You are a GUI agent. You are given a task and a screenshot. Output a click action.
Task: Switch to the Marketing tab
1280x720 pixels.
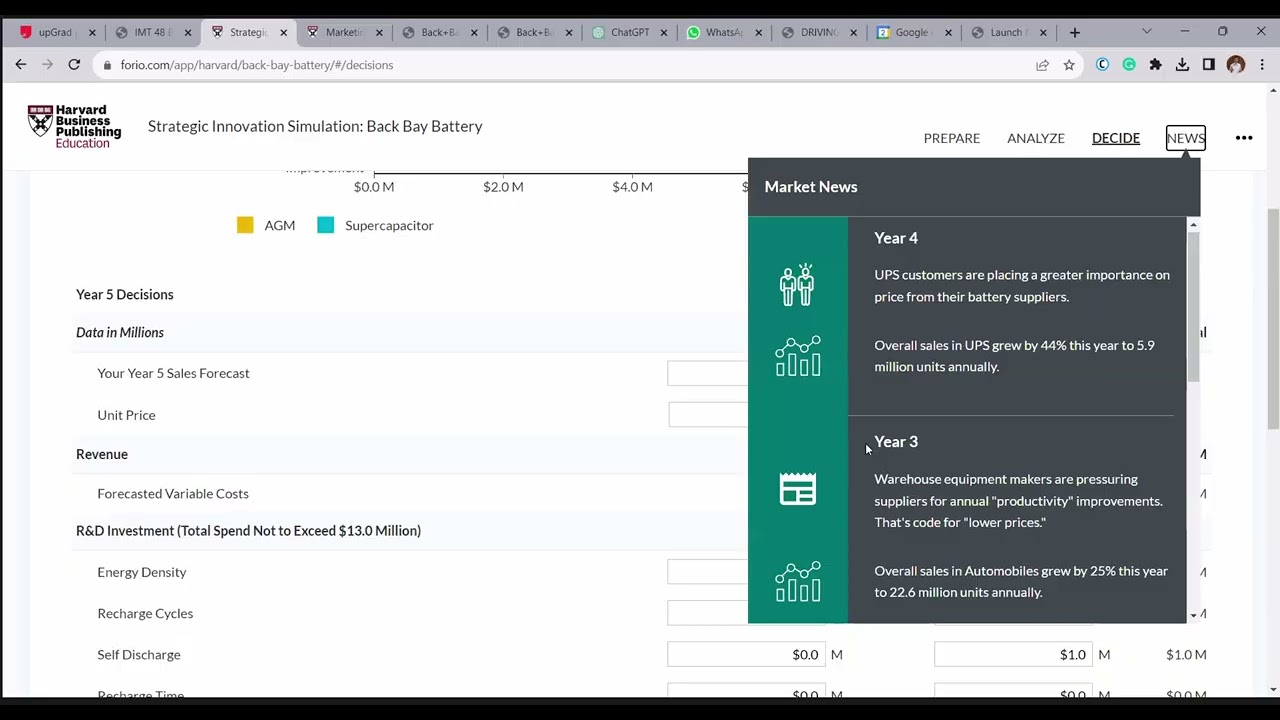click(343, 32)
